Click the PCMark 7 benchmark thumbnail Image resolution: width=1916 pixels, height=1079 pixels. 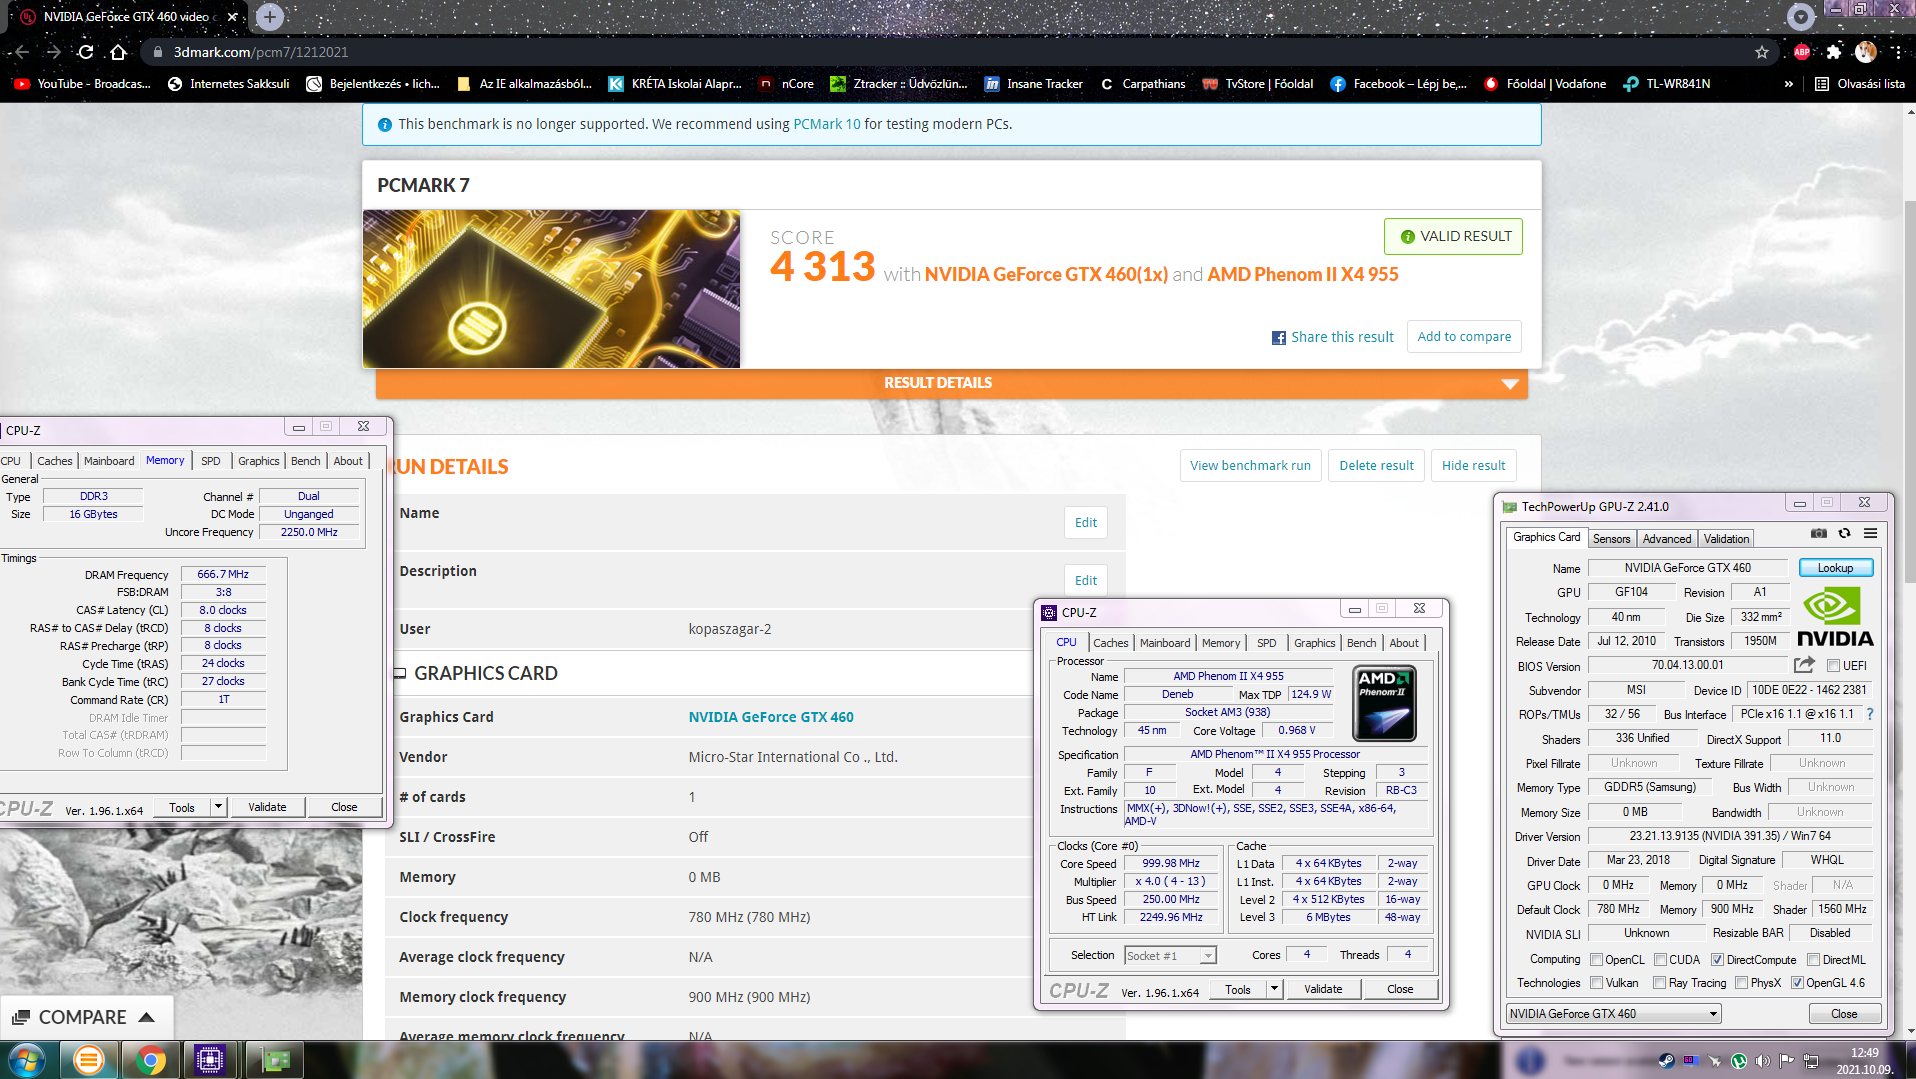[551, 289]
